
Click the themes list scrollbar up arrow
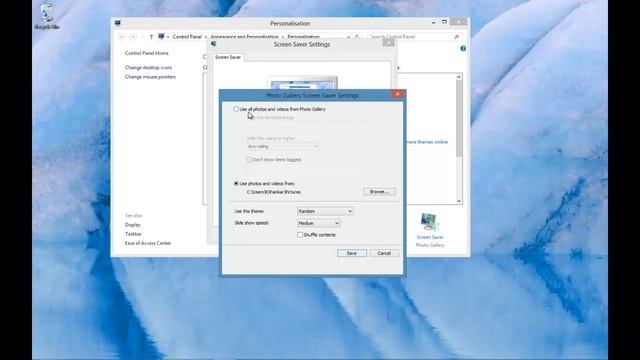[459, 77]
